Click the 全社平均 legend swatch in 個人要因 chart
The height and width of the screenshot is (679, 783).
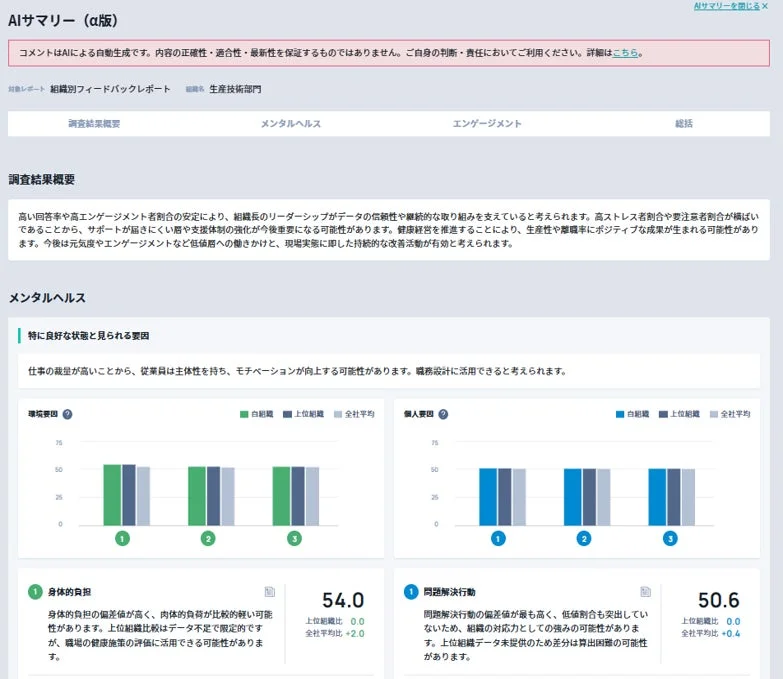click(x=714, y=414)
